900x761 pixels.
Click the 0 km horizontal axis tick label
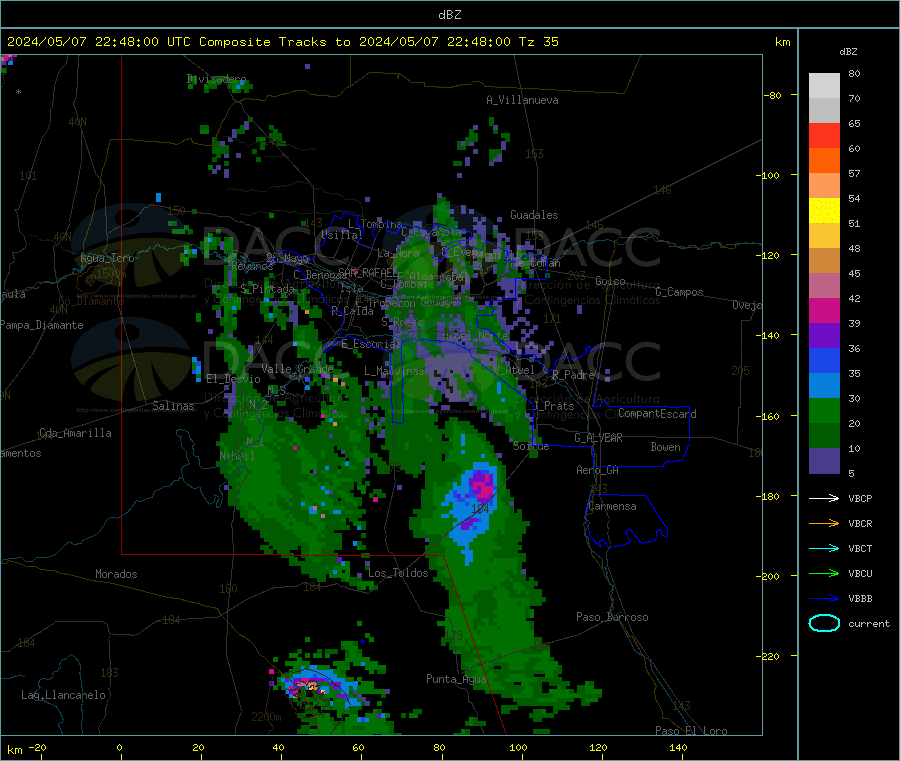tap(119, 747)
